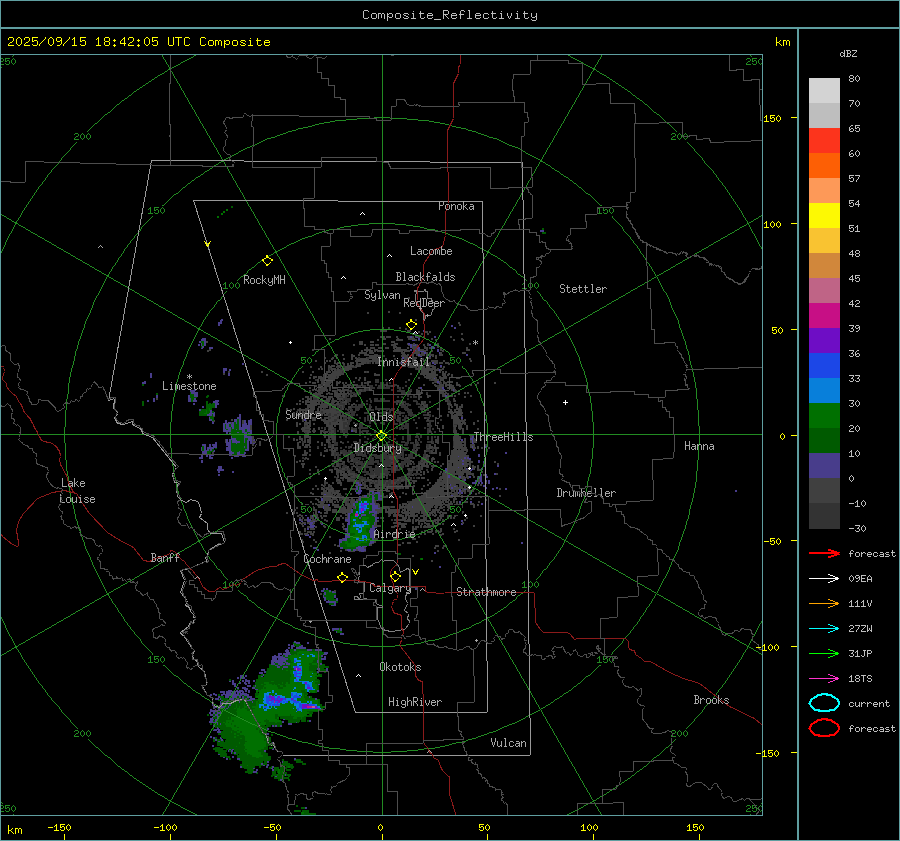
Task: Select the magenta 42 dBZ color swatch
Action: pos(824,316)
